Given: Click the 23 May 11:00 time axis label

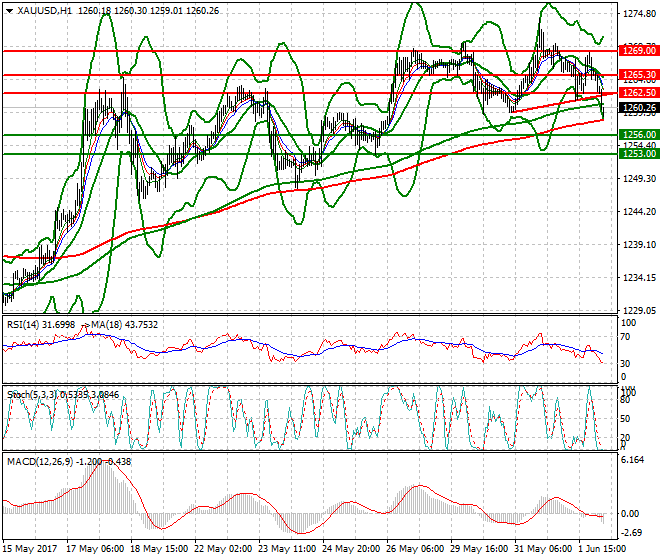Looking at the screenshot, I should pyautogui.click(x=287, y=549).
